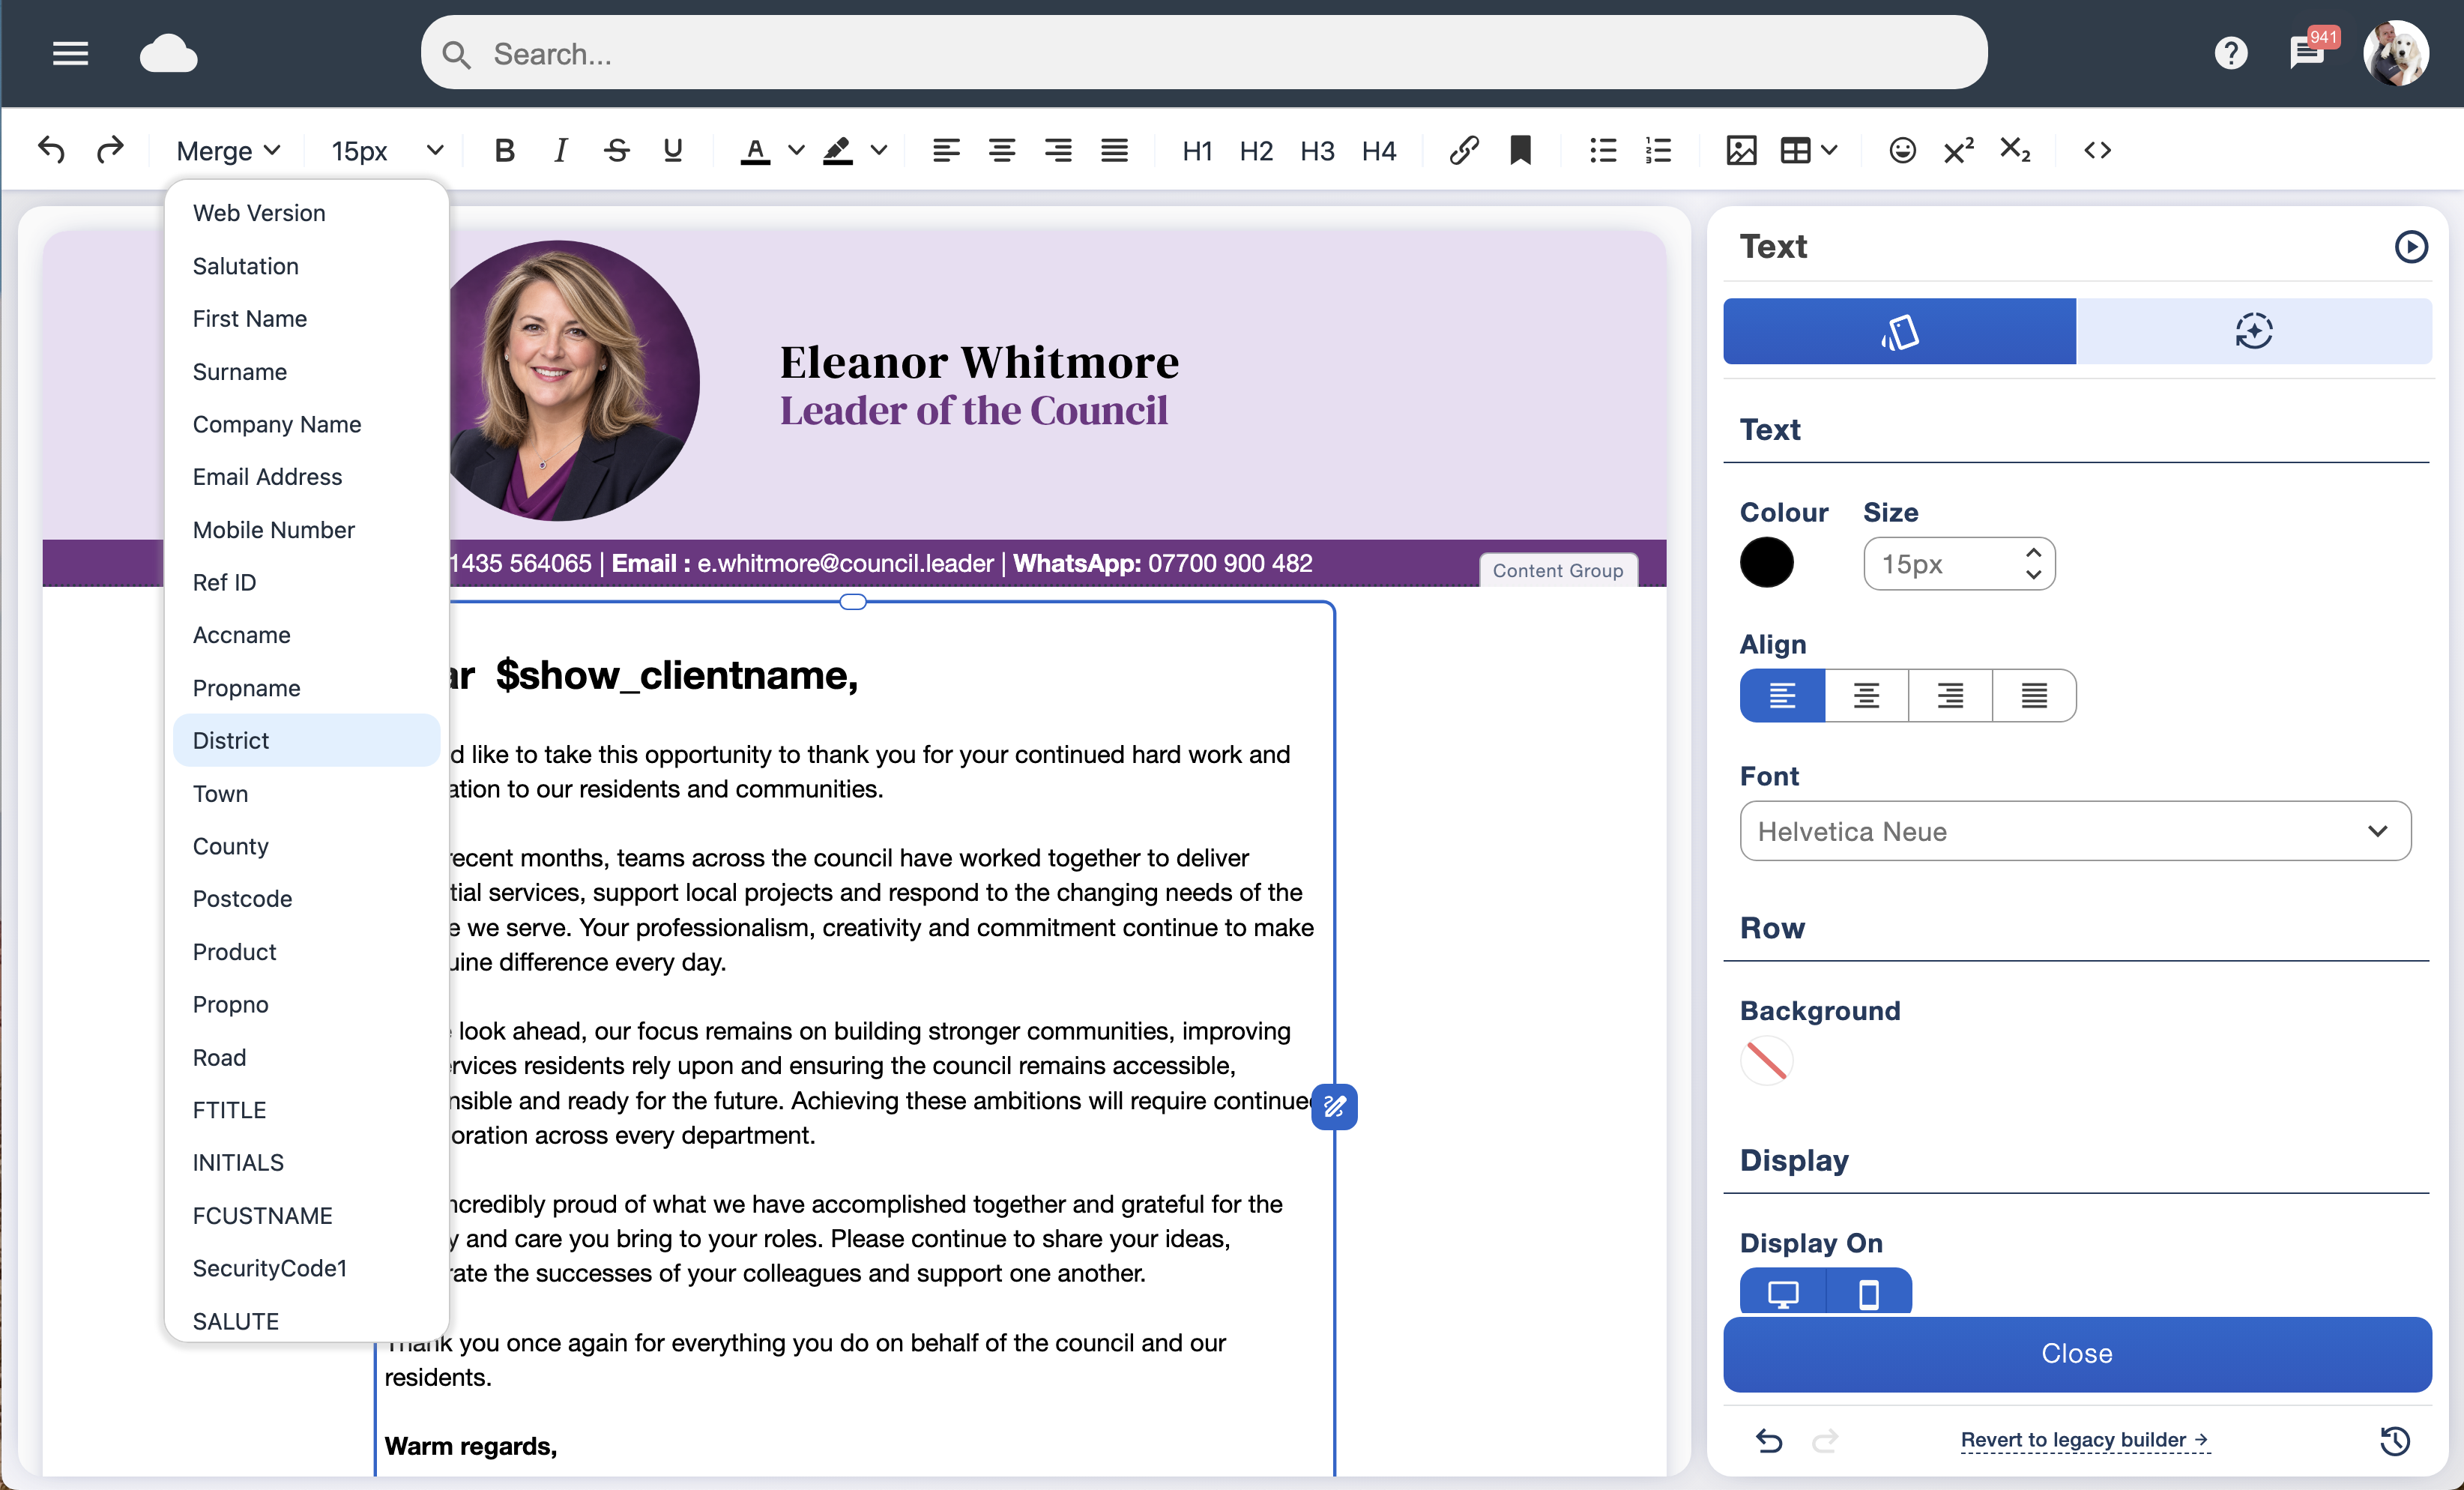This screenshot has height=1490, width=2464.
Task: Apply H2 heading
Action: coord(1256,150)
